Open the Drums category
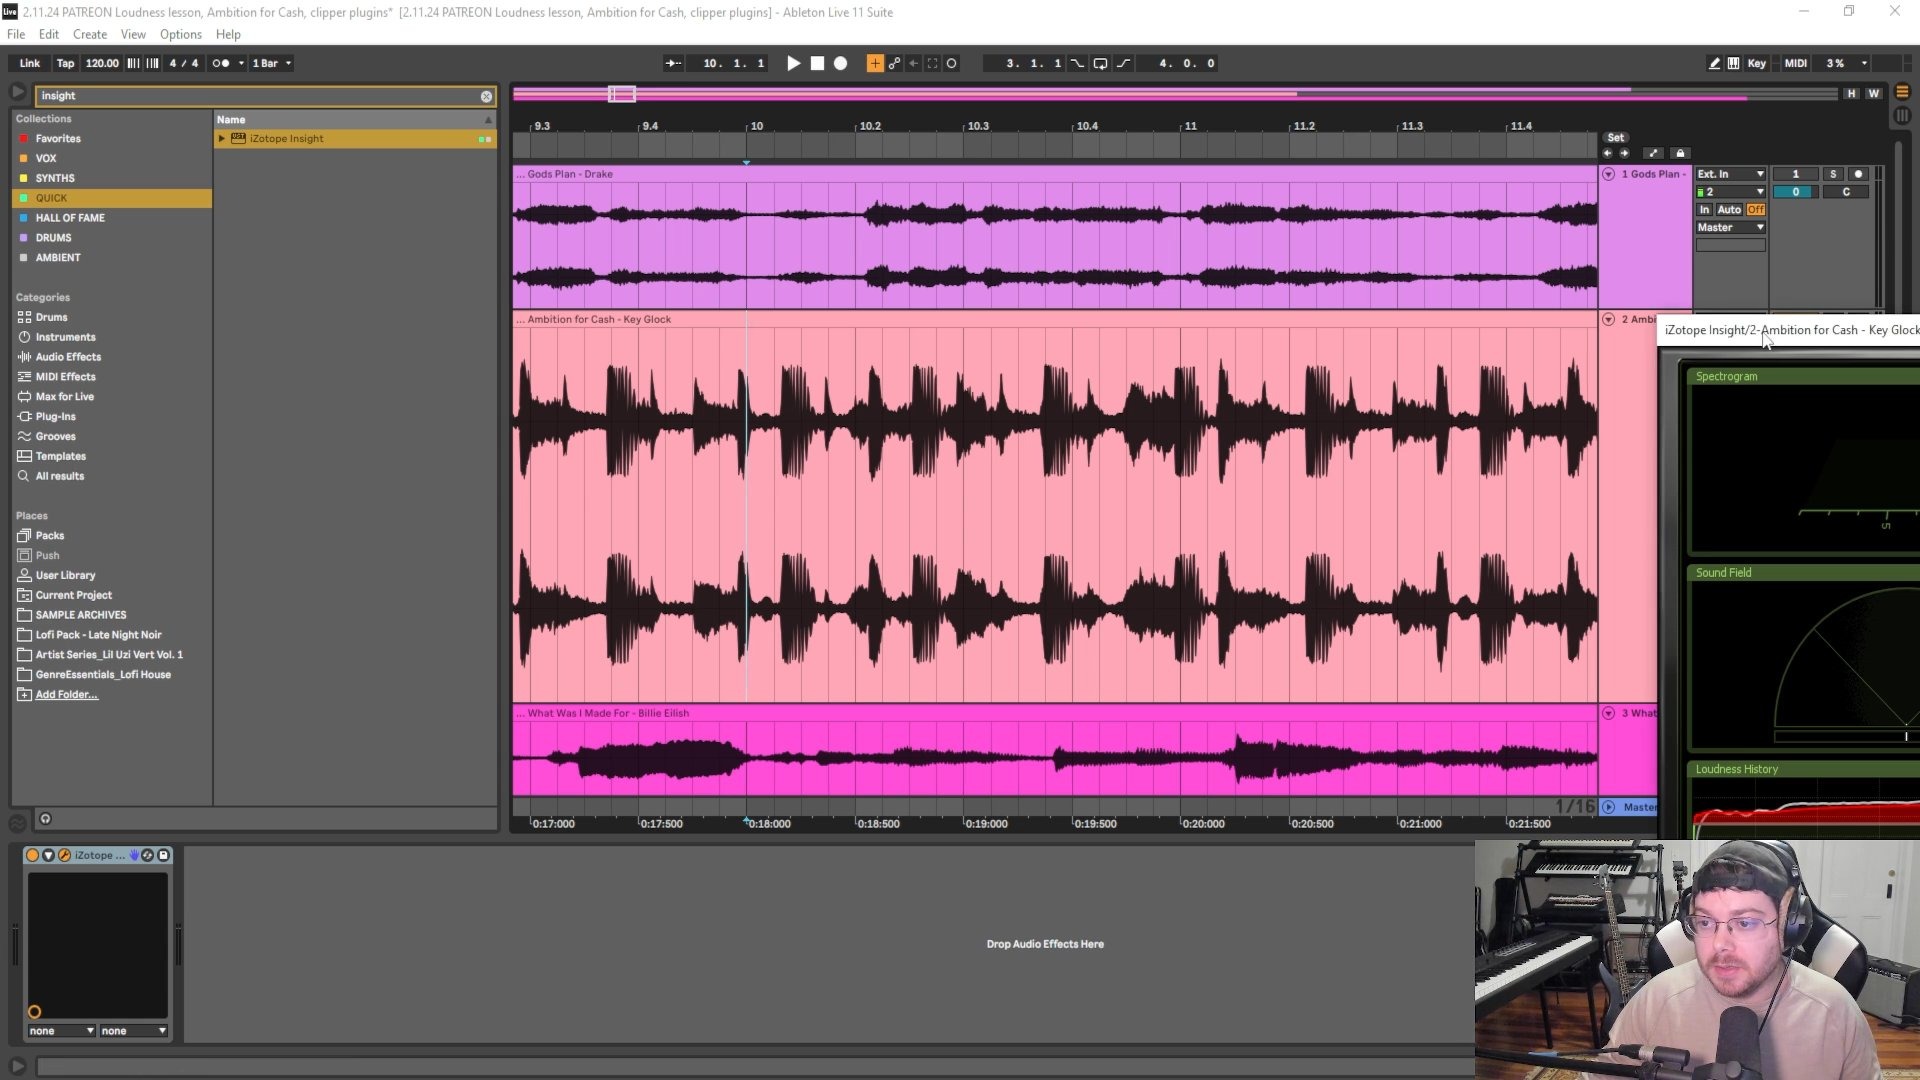1920x1080 pixels. [52, 317]
